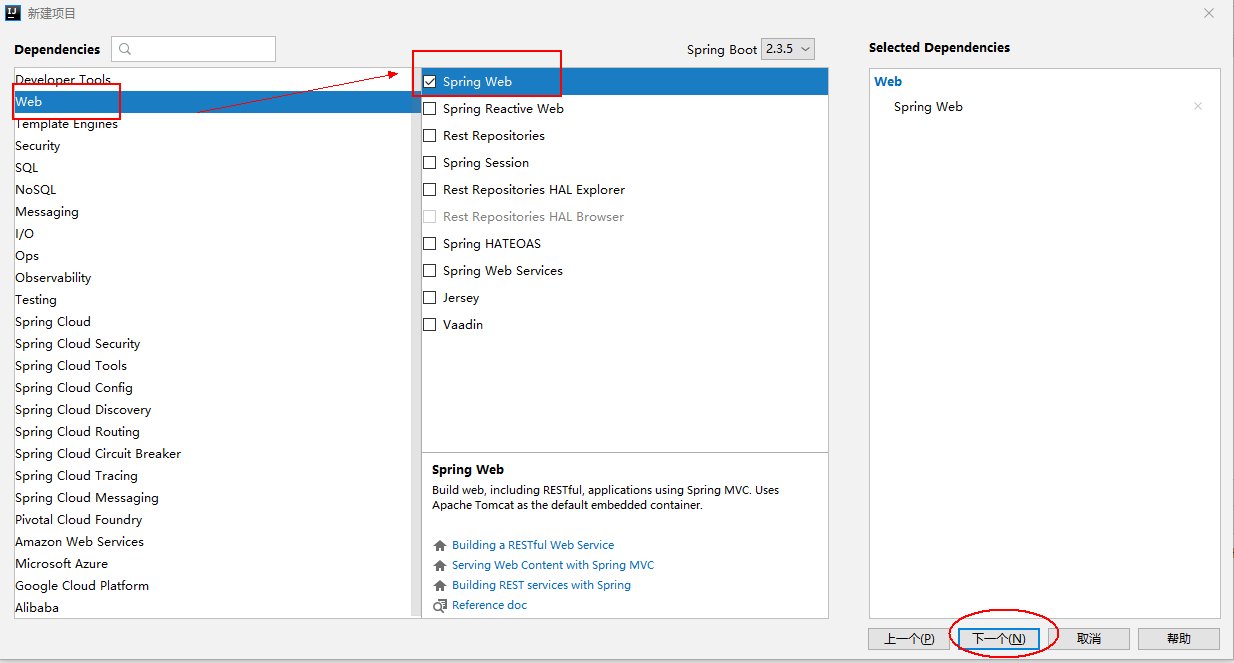Enable Rest Repositories HAL Explorer checkbox
The width and height of the screenshot is (1234, 663).
[x=430, y=190]
